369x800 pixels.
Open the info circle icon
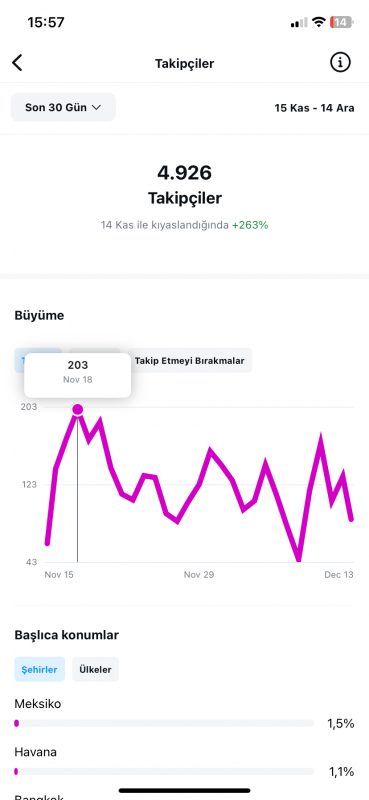pos(340,63)
